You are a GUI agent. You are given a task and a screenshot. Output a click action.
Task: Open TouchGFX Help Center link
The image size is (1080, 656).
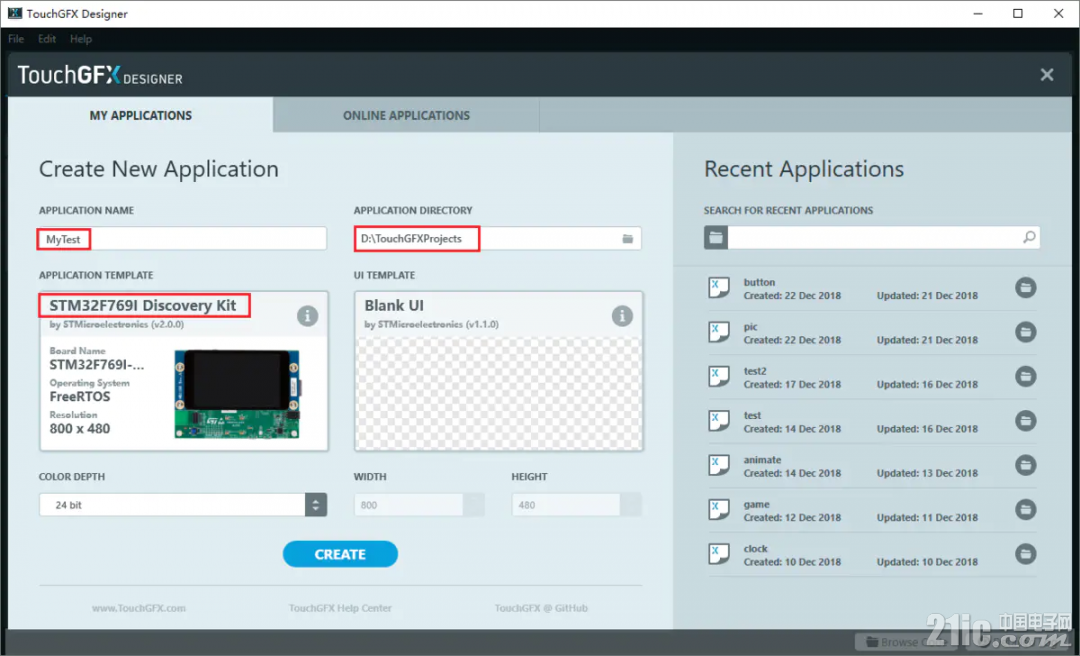(340, 608)
